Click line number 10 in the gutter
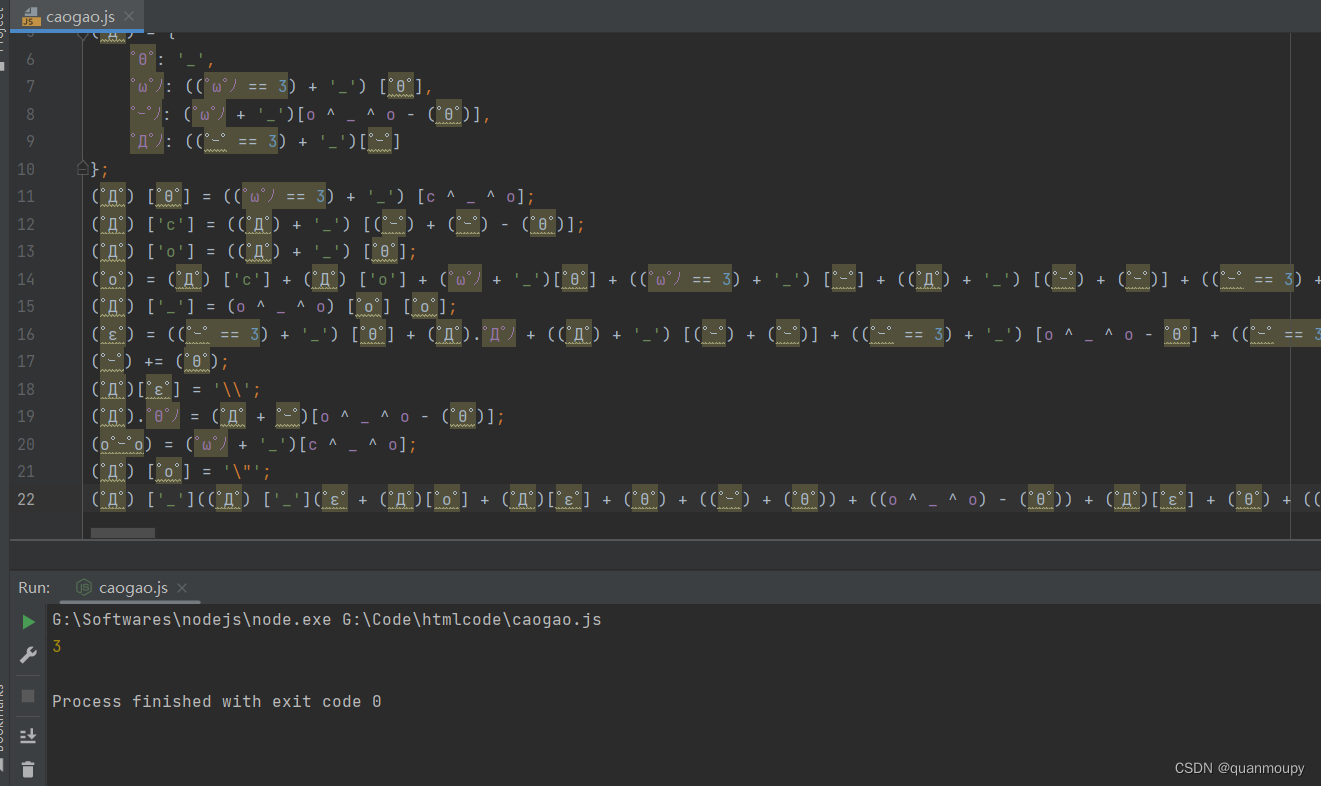 click(x=26, y=169)
